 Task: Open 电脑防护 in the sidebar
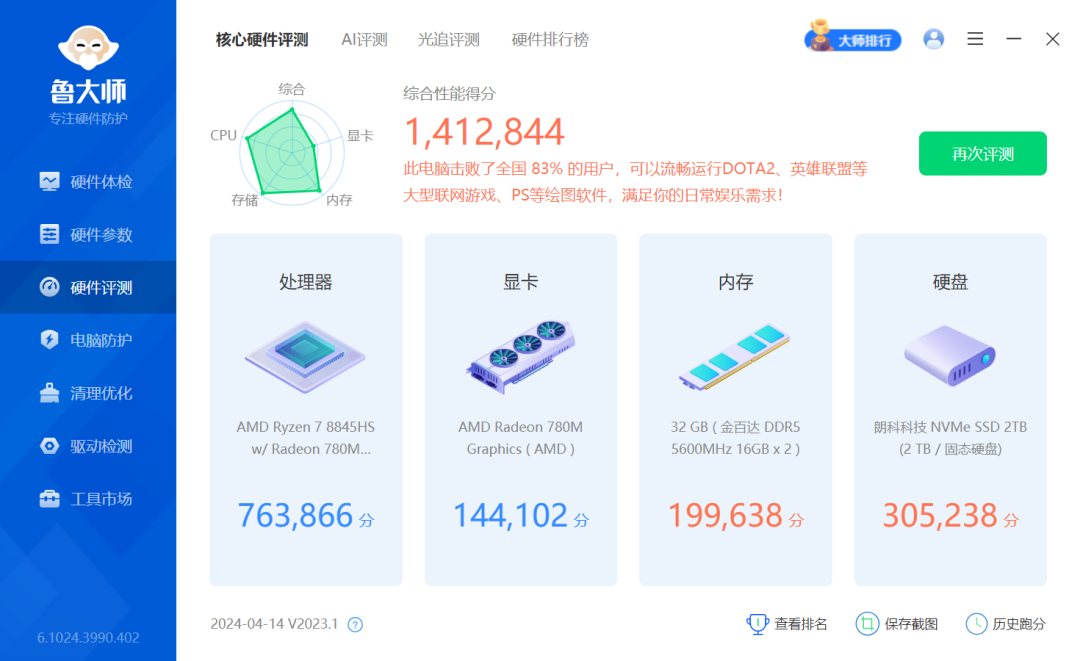point(88,340)
